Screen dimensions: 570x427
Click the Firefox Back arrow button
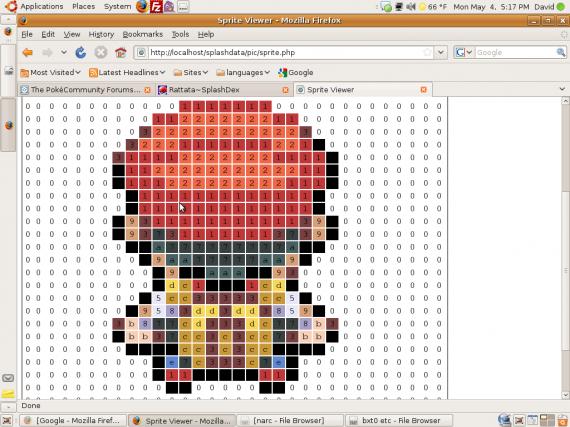pyautogui.click(x=28, y=53)
